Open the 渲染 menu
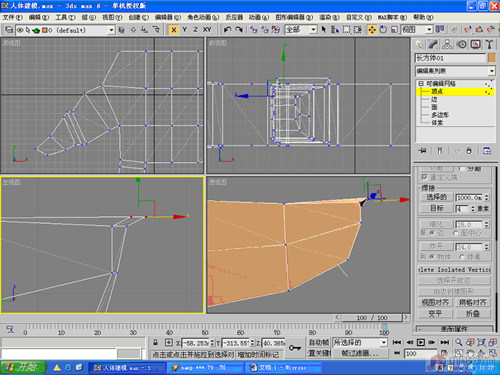Screen dimensions: 500x375 (329, 17)
